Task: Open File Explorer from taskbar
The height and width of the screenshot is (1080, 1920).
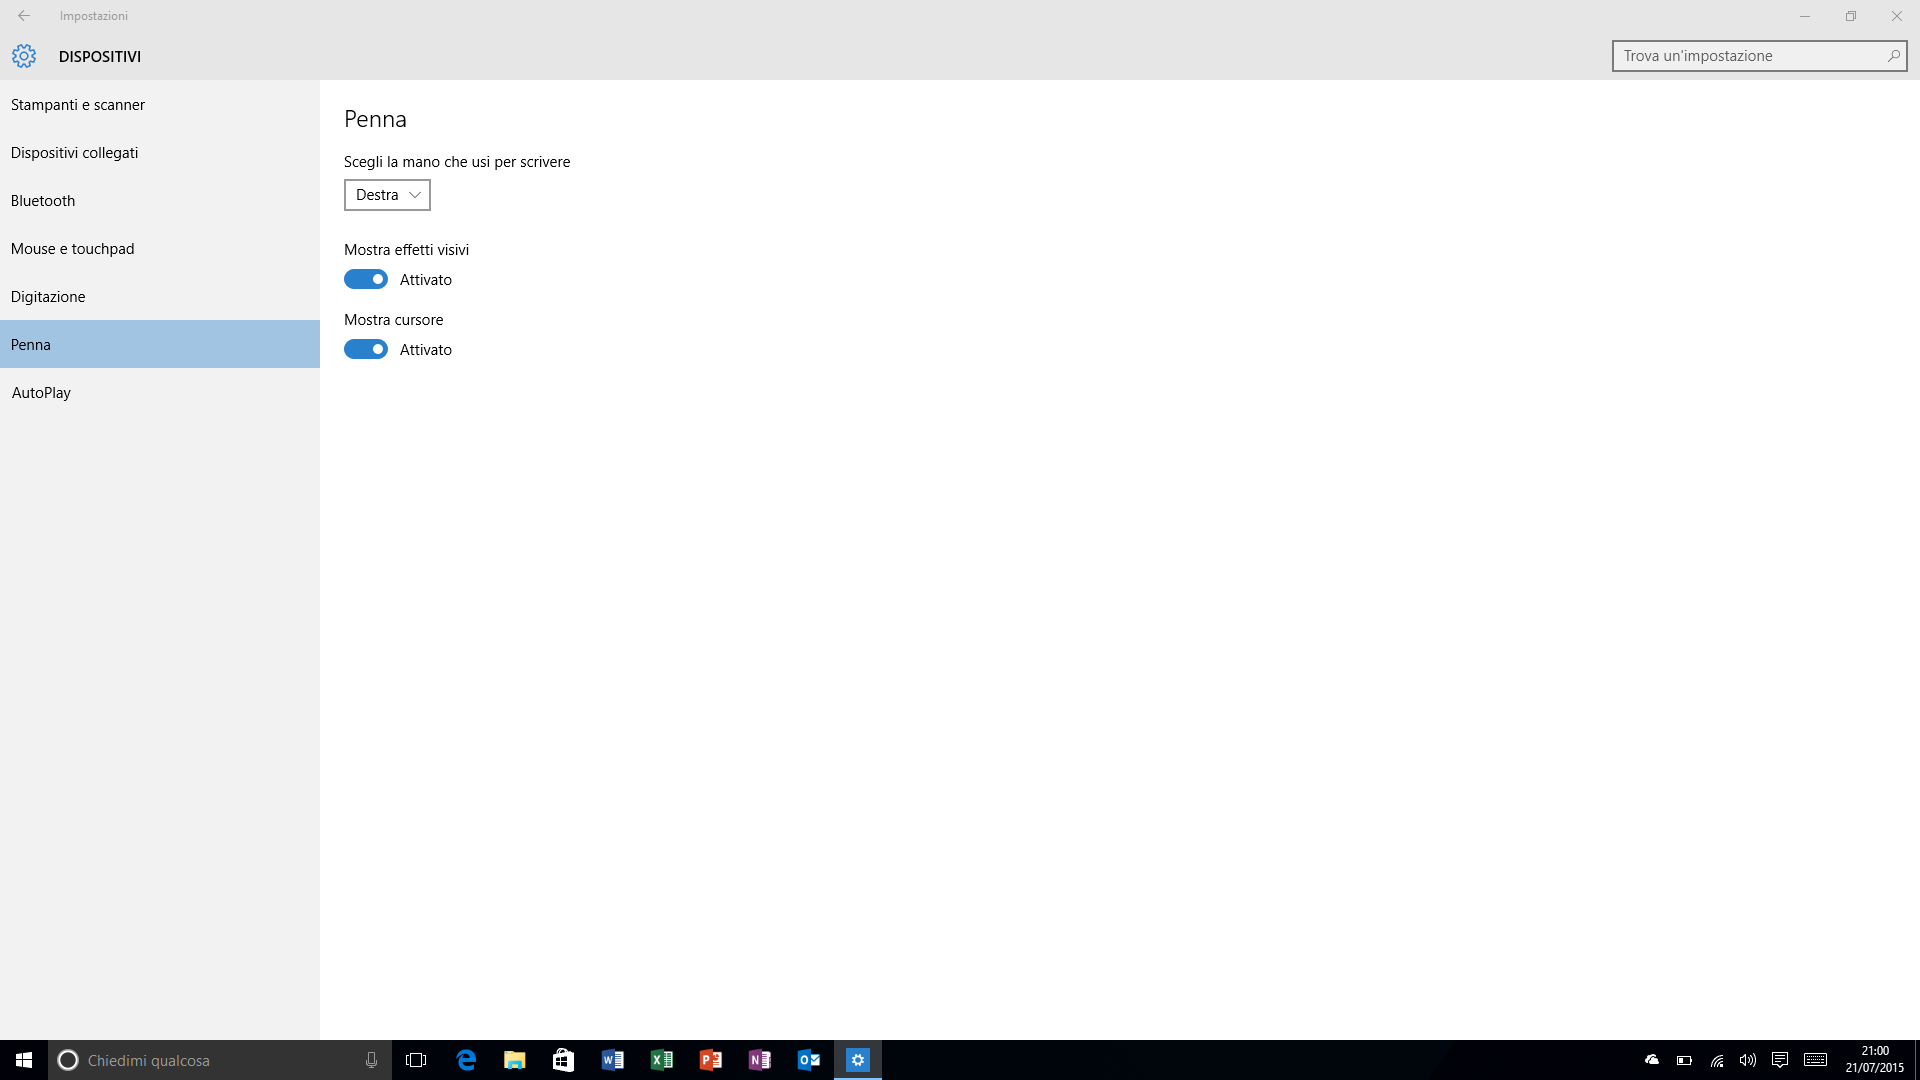Action: pos(515,1060)
